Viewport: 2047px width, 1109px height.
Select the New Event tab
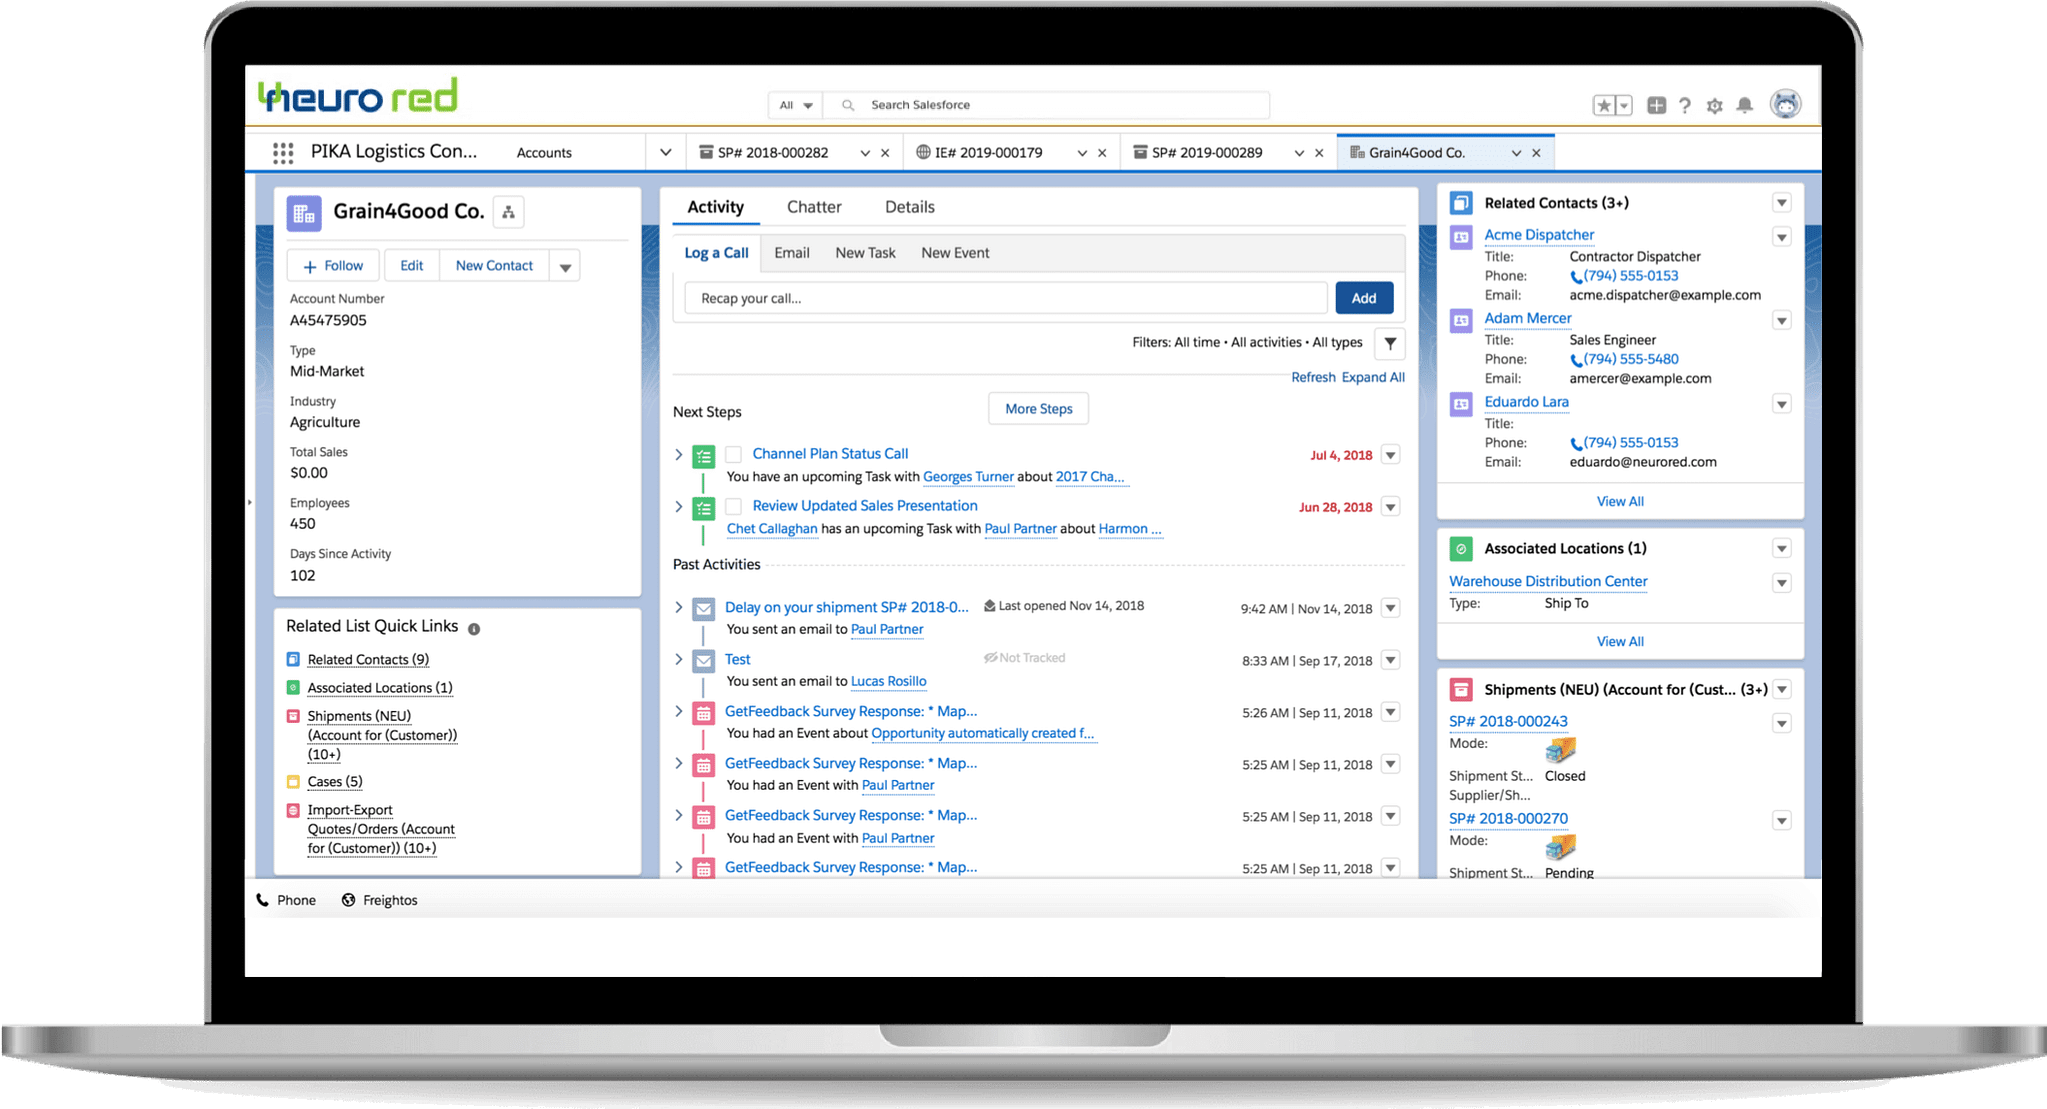click(x=955, y=253)
